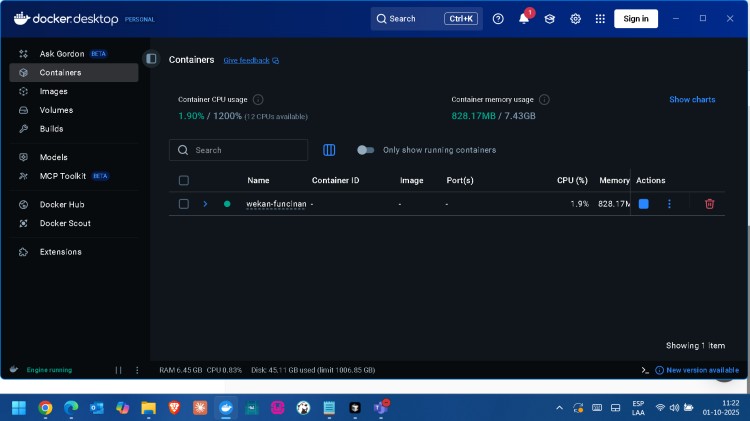Select the wekan container row checkbox

click(184, 204)
